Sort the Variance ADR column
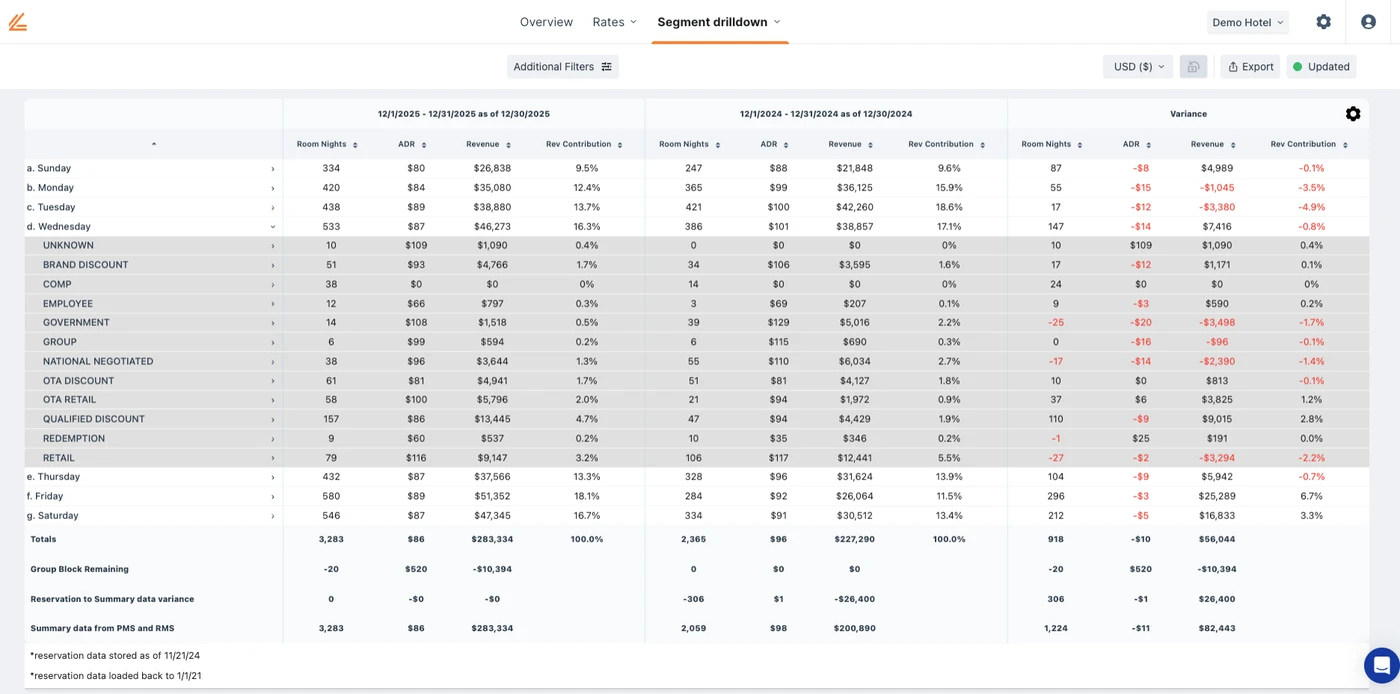The image size is (1400, 694). (1146, 143)
